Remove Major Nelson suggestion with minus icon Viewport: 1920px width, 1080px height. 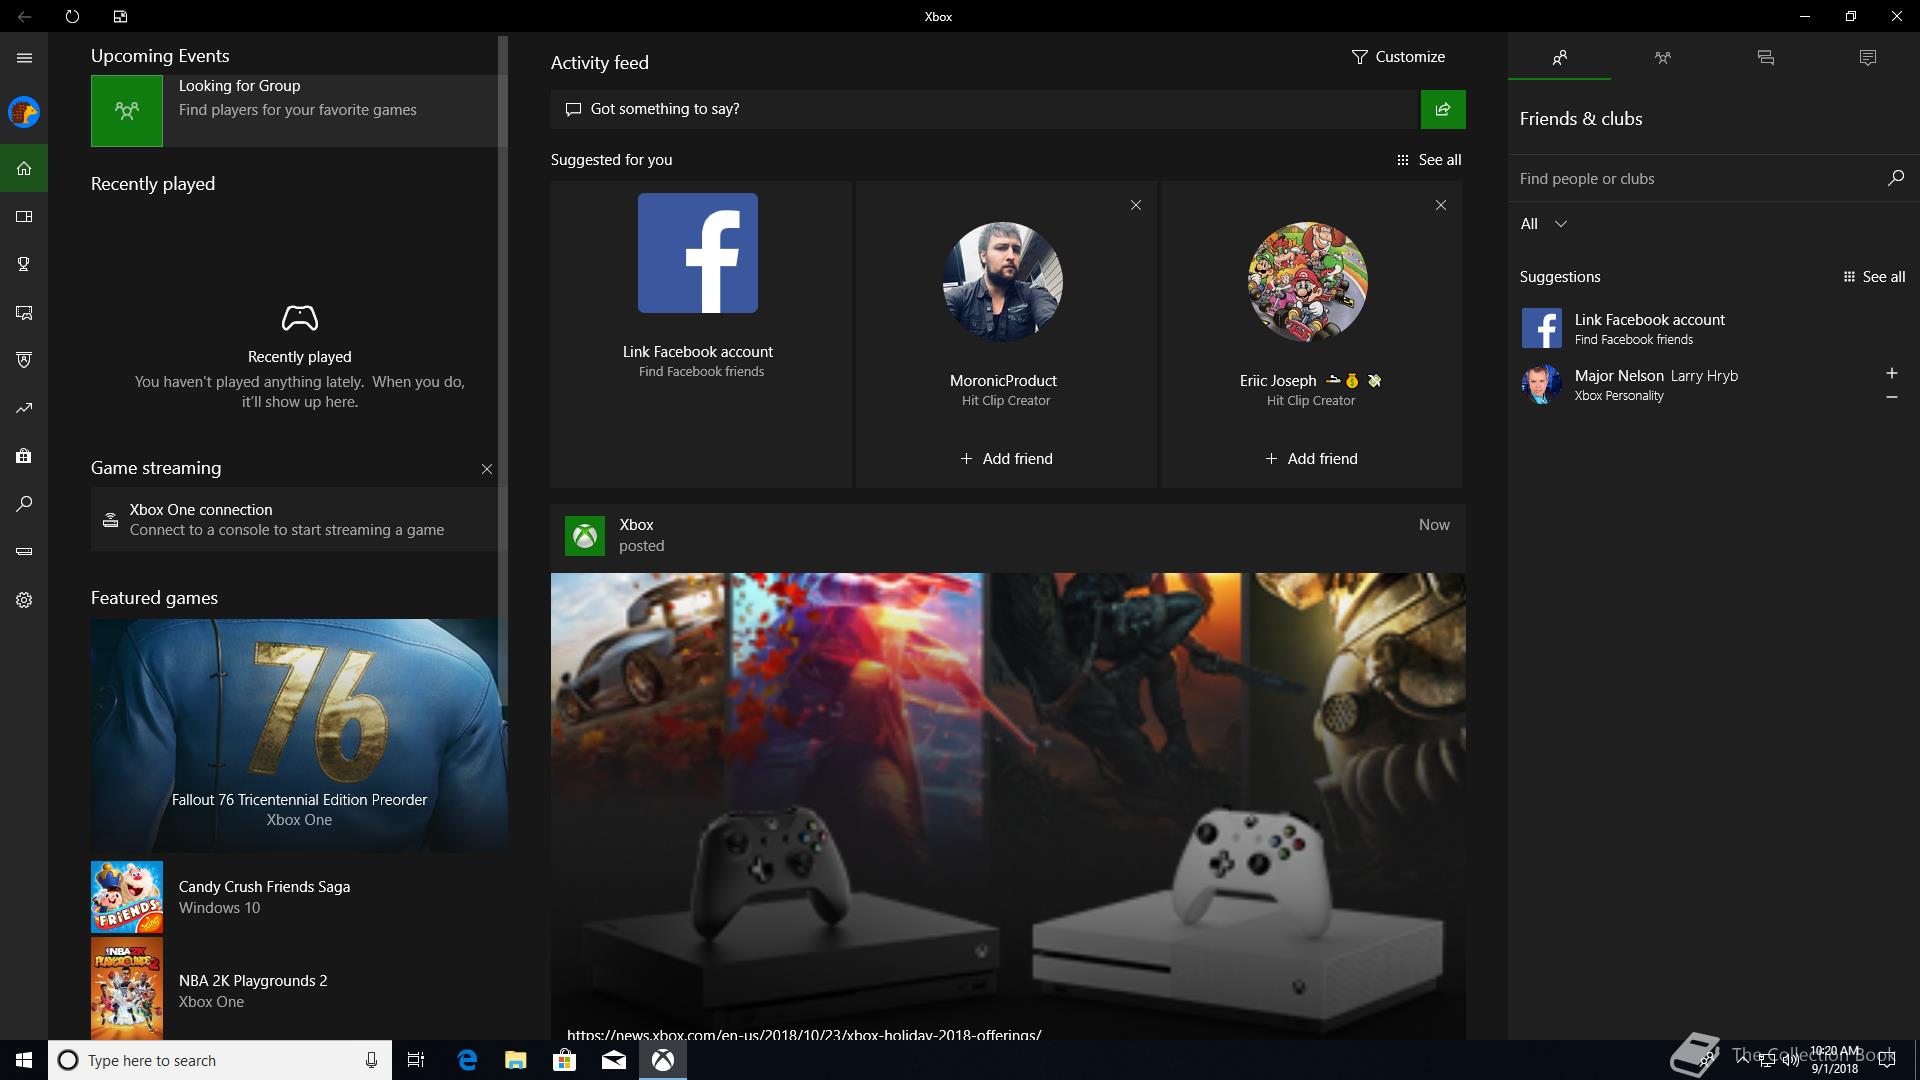point(1891,397)
